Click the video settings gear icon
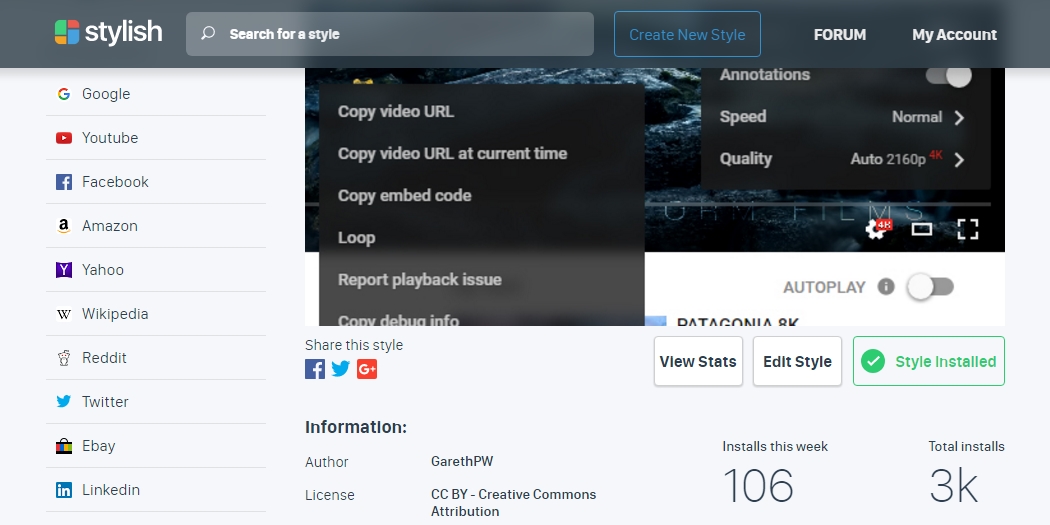The width and height of the screenshot is (1050, 525). [x=877, y=228]
